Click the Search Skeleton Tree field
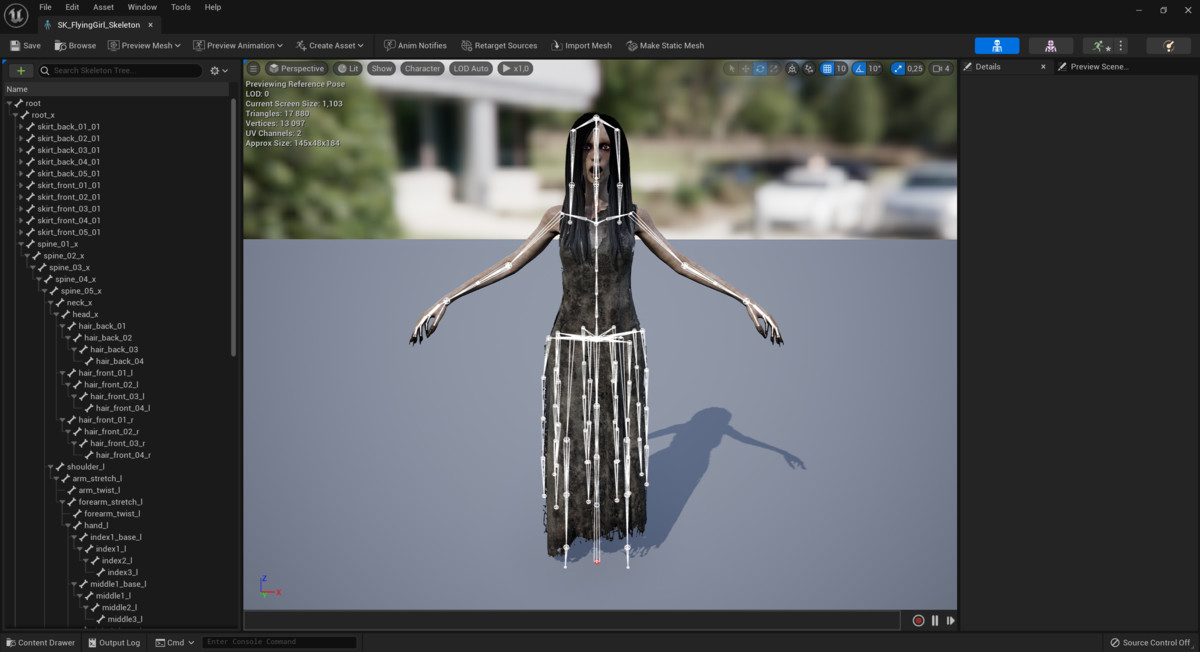 (120, 71)
